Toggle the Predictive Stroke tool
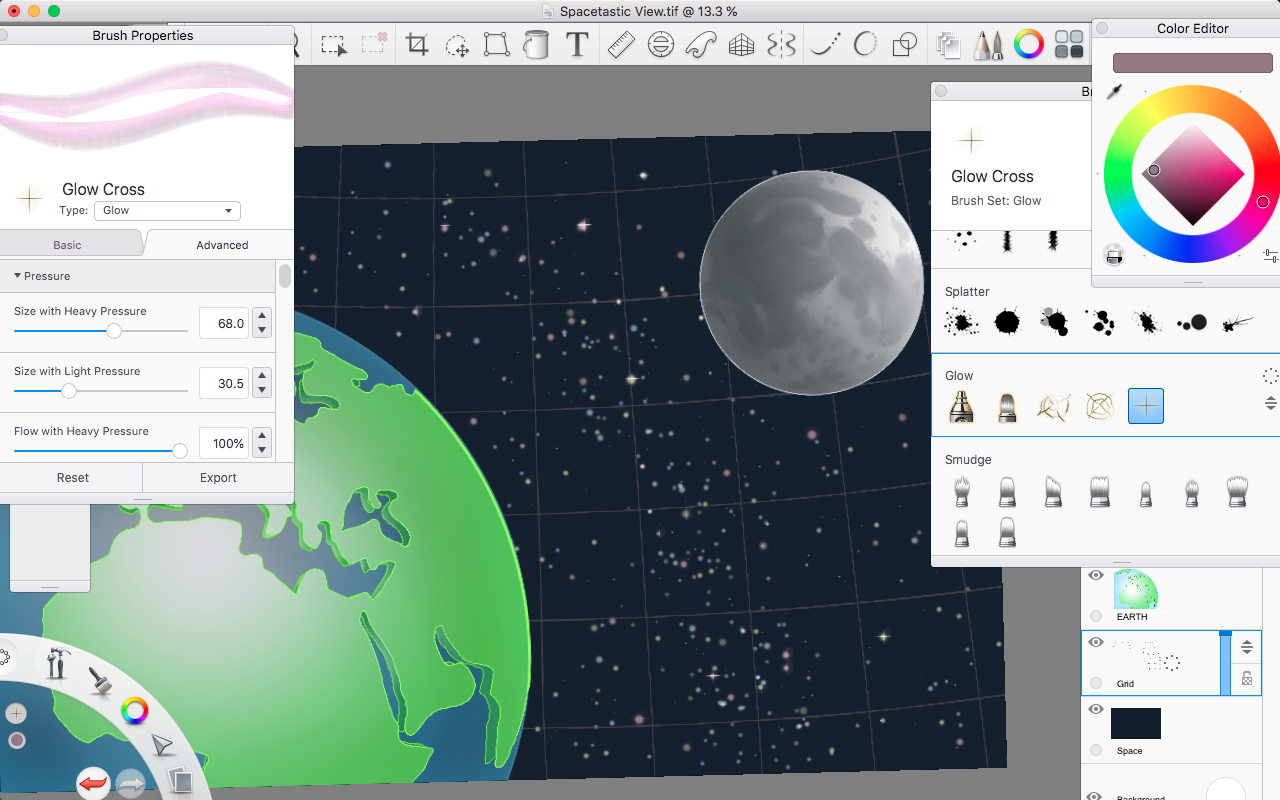Screen dimensions: 1280x800 (x=865, y=45)
